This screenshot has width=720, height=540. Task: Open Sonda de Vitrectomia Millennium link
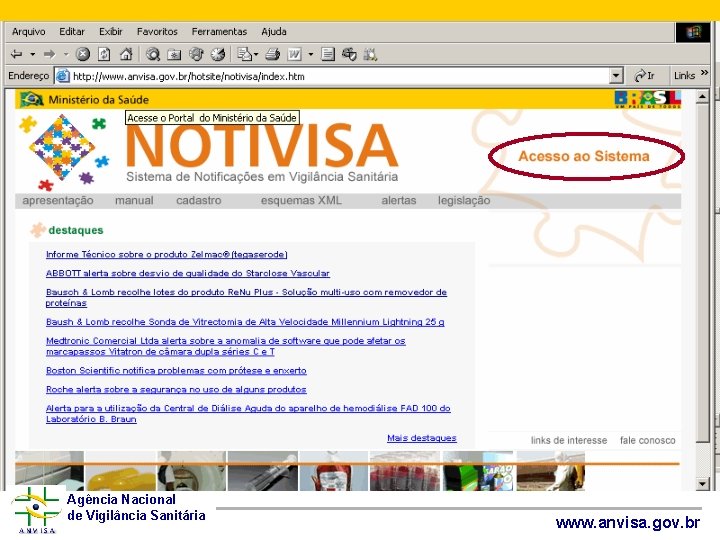coord(245,322)
